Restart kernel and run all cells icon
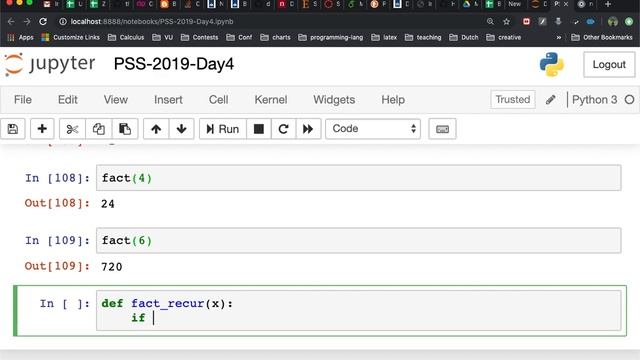The image size is (640, 360). tap(308, 129)
